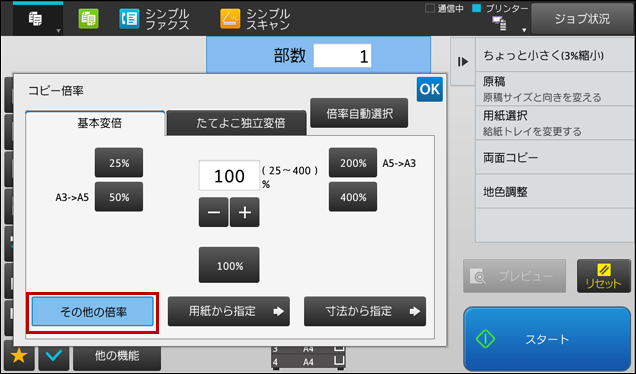Viewport: 636px width, 374px height.
Task: Click the Reset (リセット) button
Action: [604, 276]
